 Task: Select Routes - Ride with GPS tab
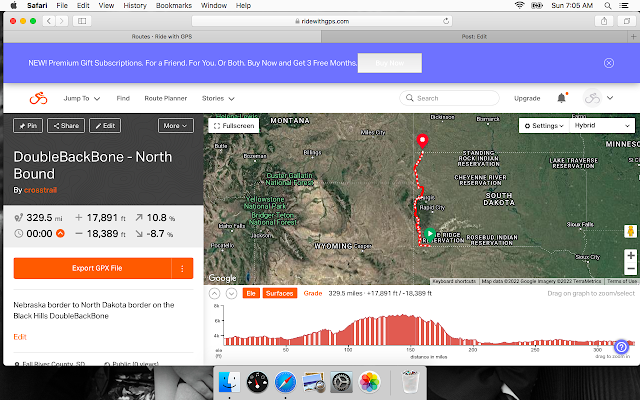click(162, 36)
